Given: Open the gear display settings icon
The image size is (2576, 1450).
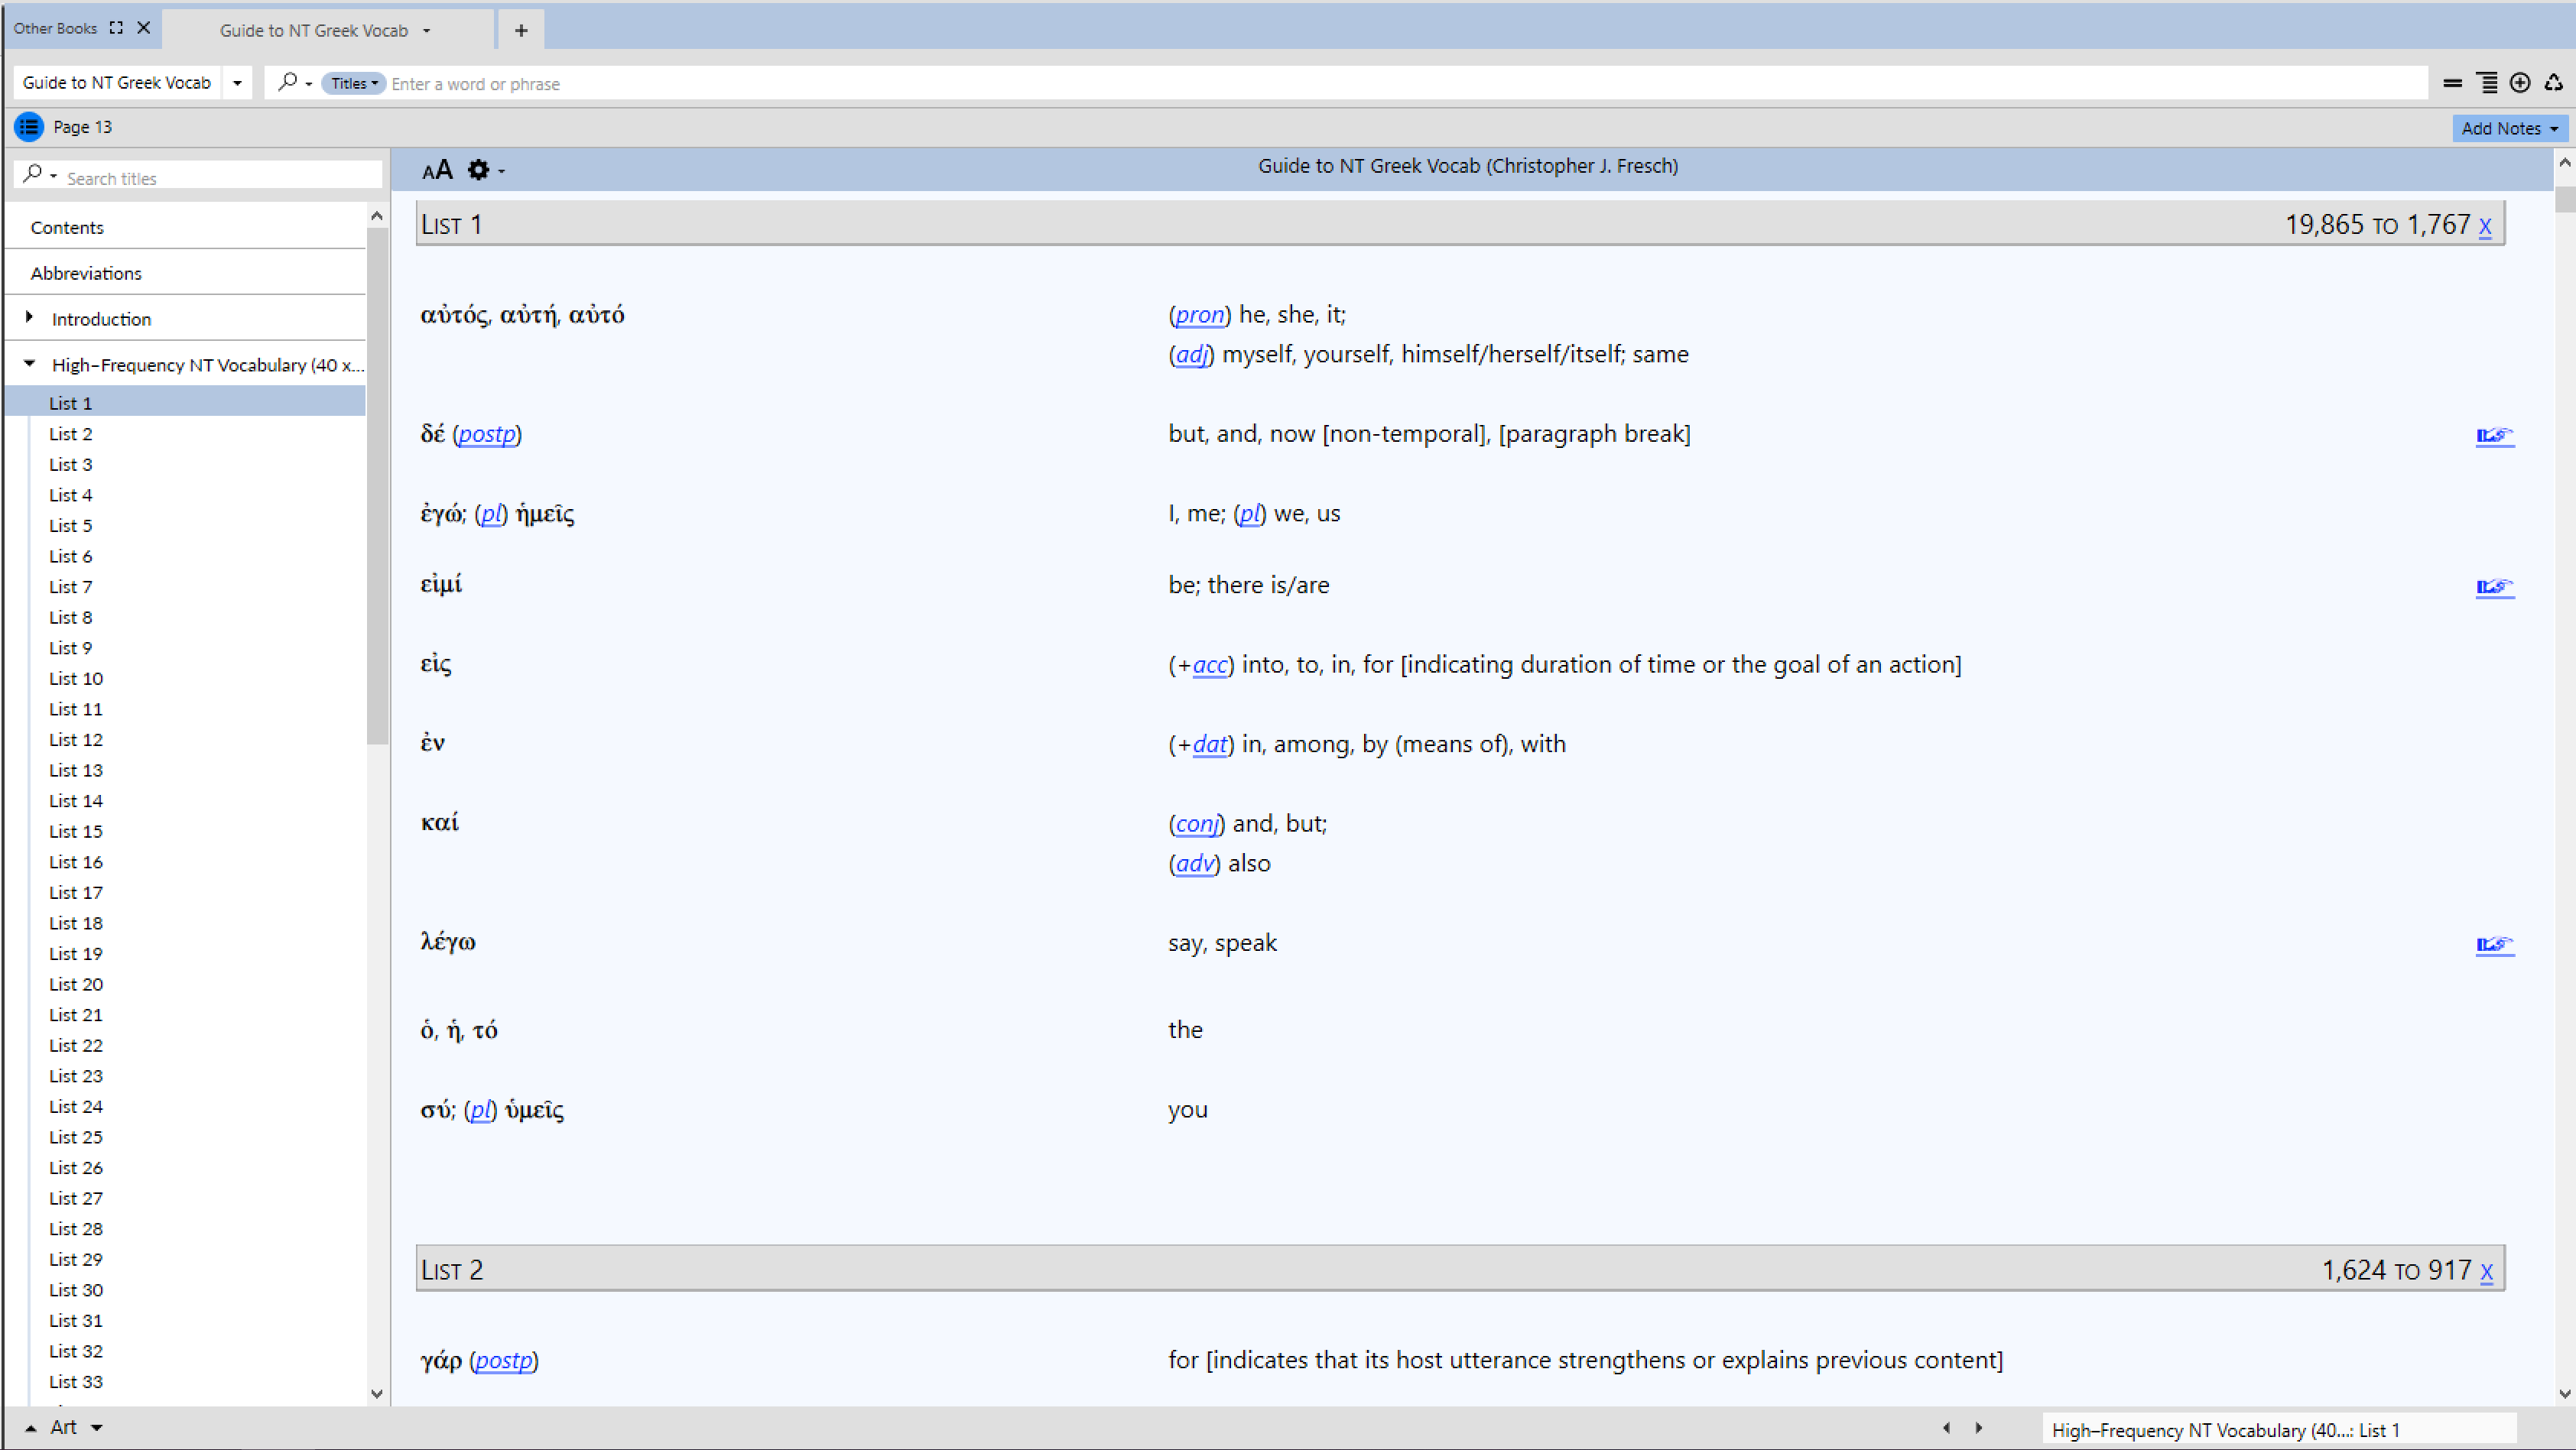Looking at the screenshot, I should point(479,170).
